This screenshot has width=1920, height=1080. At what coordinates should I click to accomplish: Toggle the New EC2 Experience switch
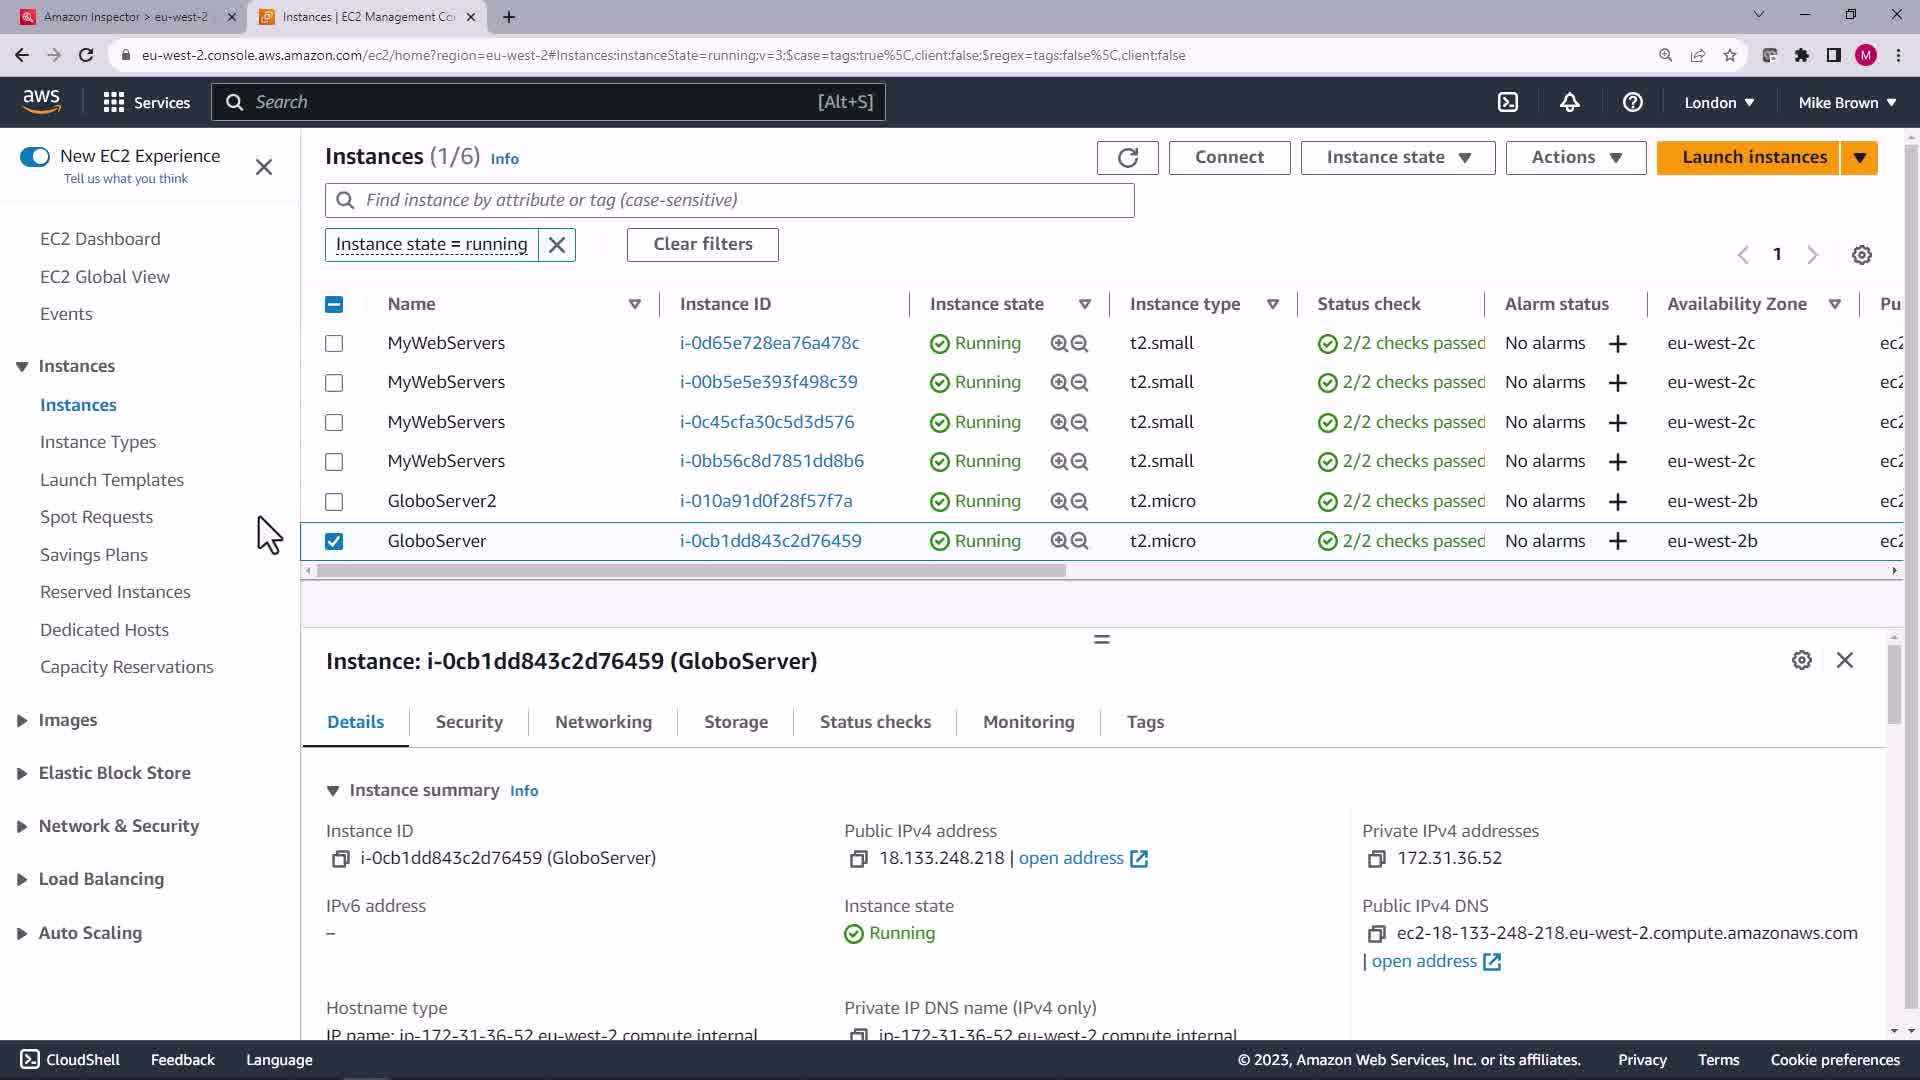click(x=35, y=157)
